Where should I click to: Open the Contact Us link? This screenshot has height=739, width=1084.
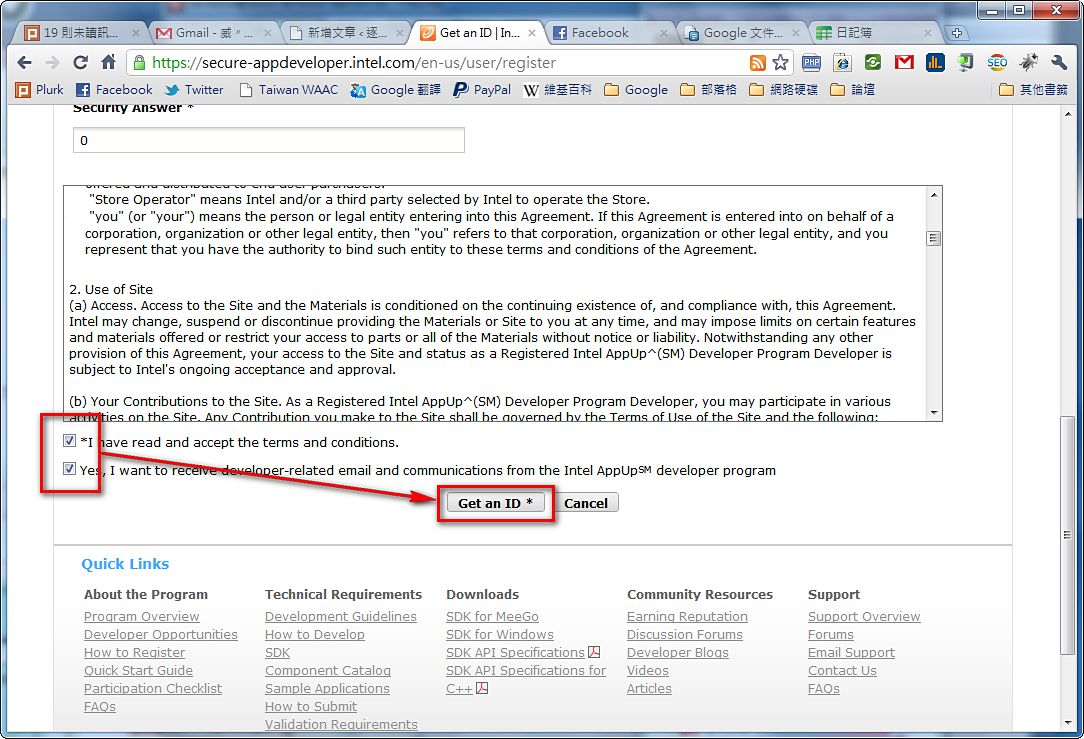(842, 671)
